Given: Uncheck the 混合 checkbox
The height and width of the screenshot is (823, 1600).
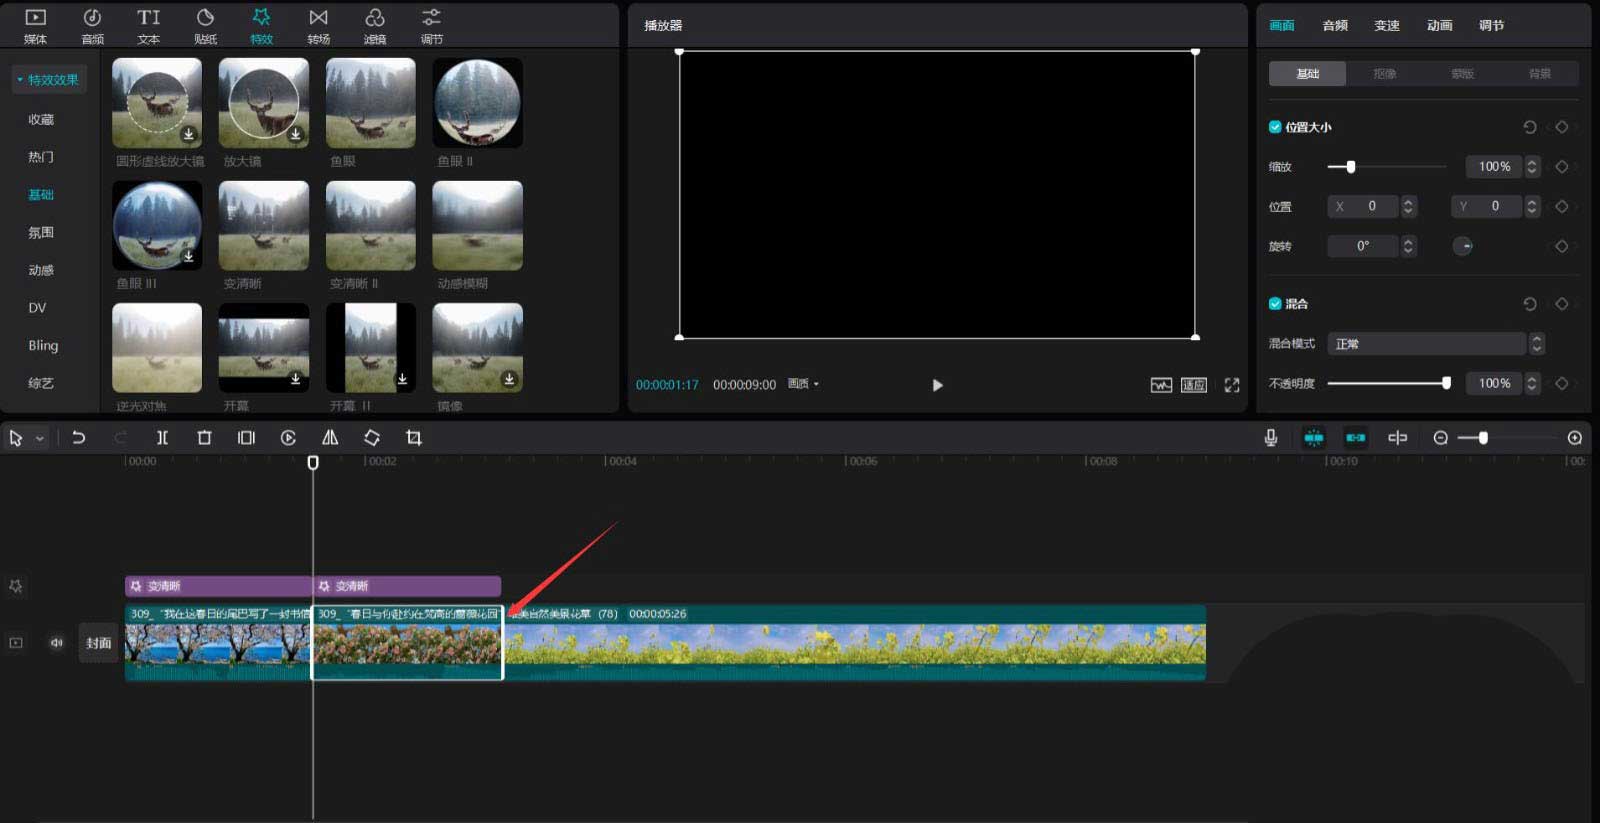Looking at the screenshot, I should point(1275,304).
